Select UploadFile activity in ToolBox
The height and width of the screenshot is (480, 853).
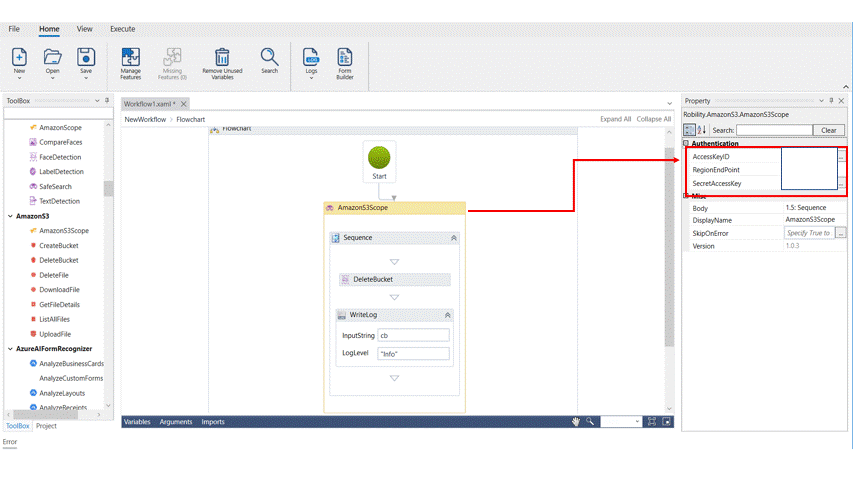pyautogui.click(x=55, y=334)
